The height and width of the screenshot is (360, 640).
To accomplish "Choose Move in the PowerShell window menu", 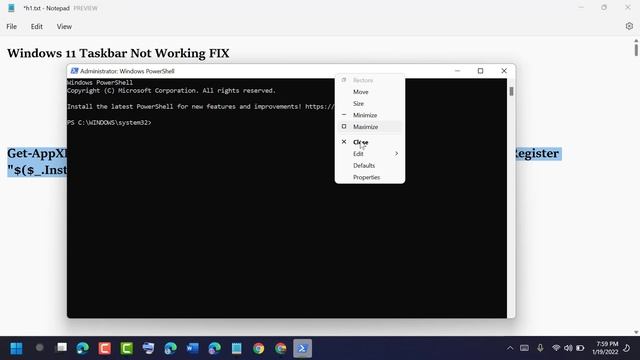I will (370, 92).
